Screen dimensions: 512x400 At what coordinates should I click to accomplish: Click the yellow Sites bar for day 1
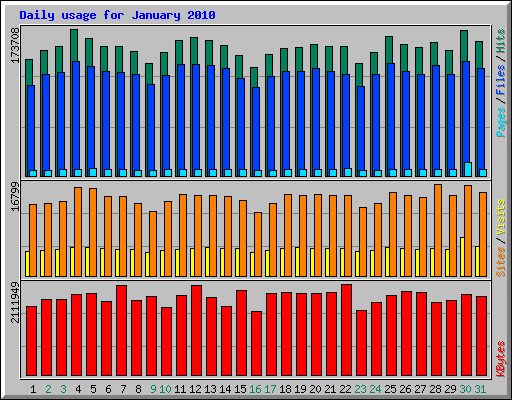[27, 264]
